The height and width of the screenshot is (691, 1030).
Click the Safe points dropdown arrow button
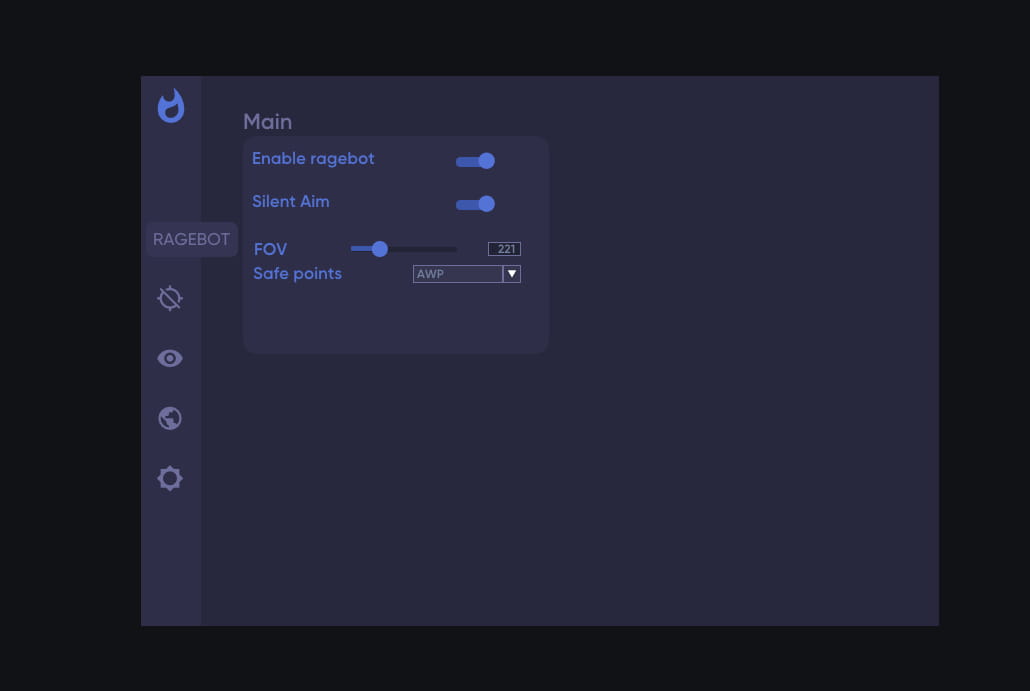tap(512, 274)
